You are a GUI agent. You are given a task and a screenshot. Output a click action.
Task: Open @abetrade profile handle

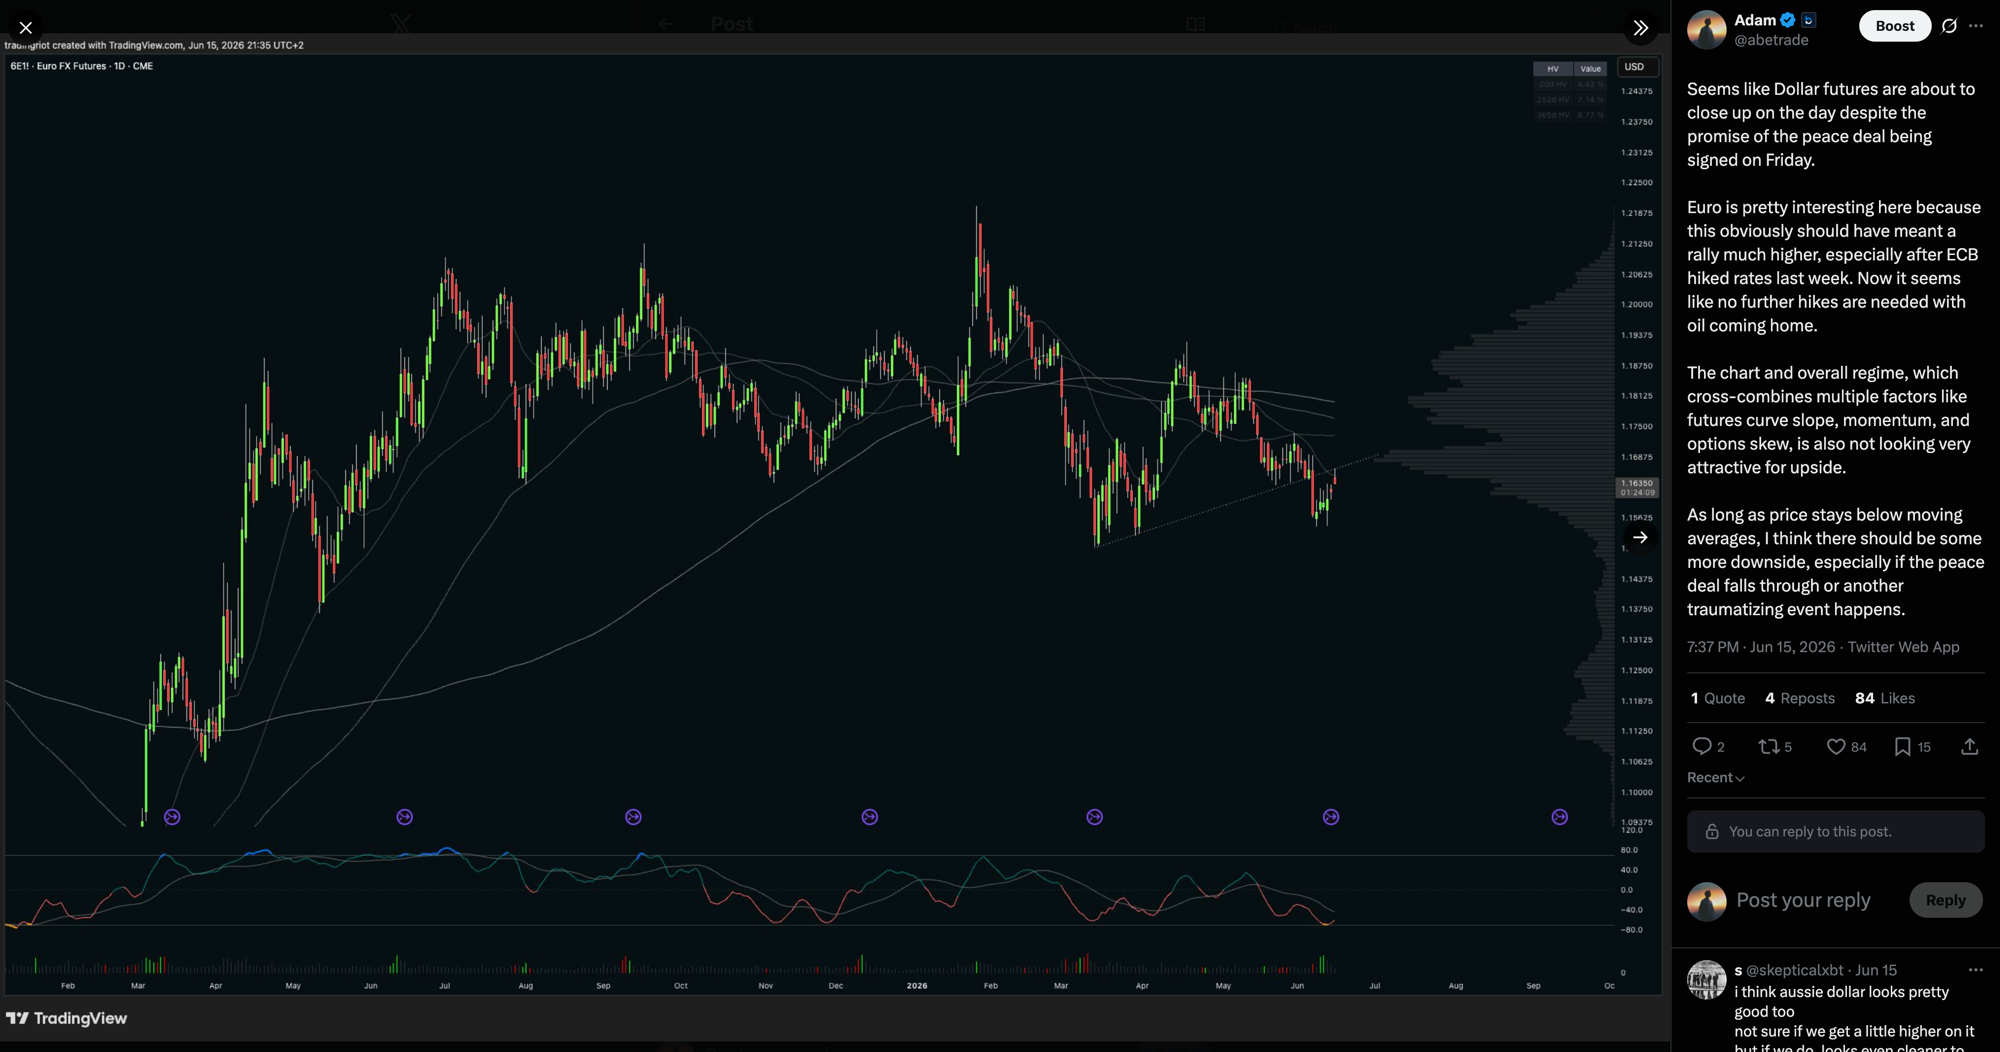point(1771,41)
